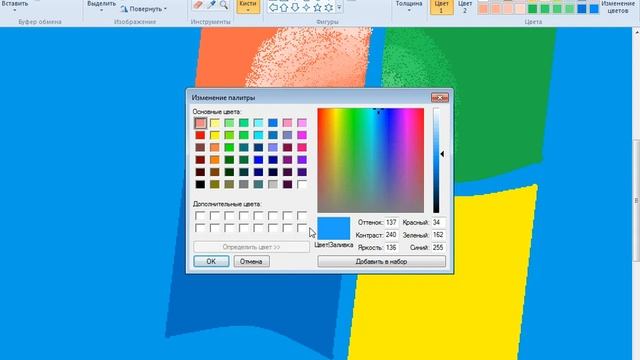Click the Отмена cancel button
This screenshot has height=360, width=640.
click(x=251, y=261)
